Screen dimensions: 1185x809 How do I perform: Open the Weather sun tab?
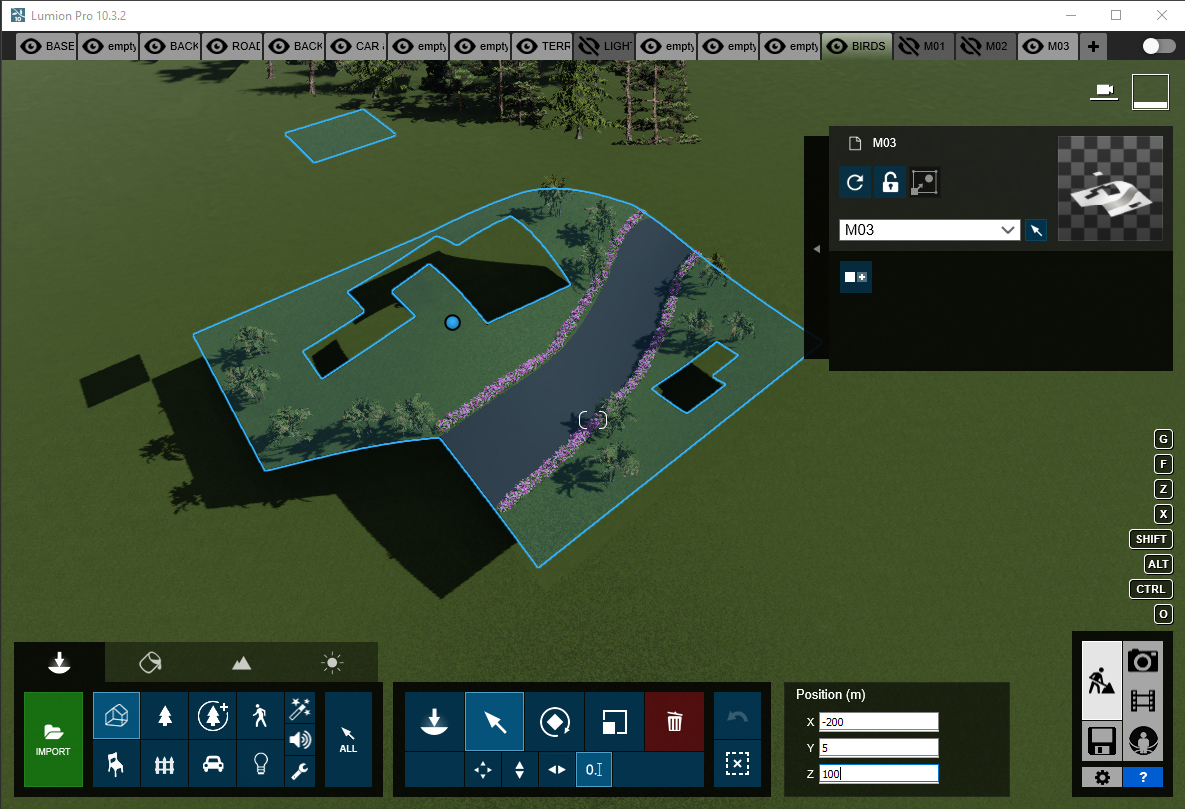(332, 662)
